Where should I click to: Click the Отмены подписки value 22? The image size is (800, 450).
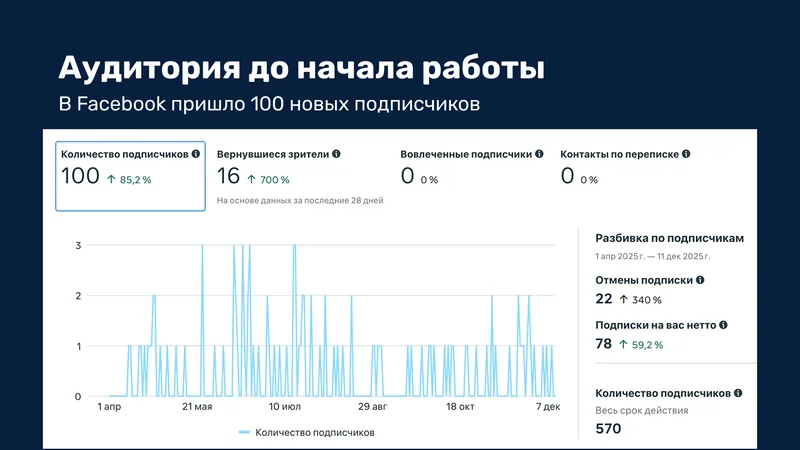pos(604,298)
